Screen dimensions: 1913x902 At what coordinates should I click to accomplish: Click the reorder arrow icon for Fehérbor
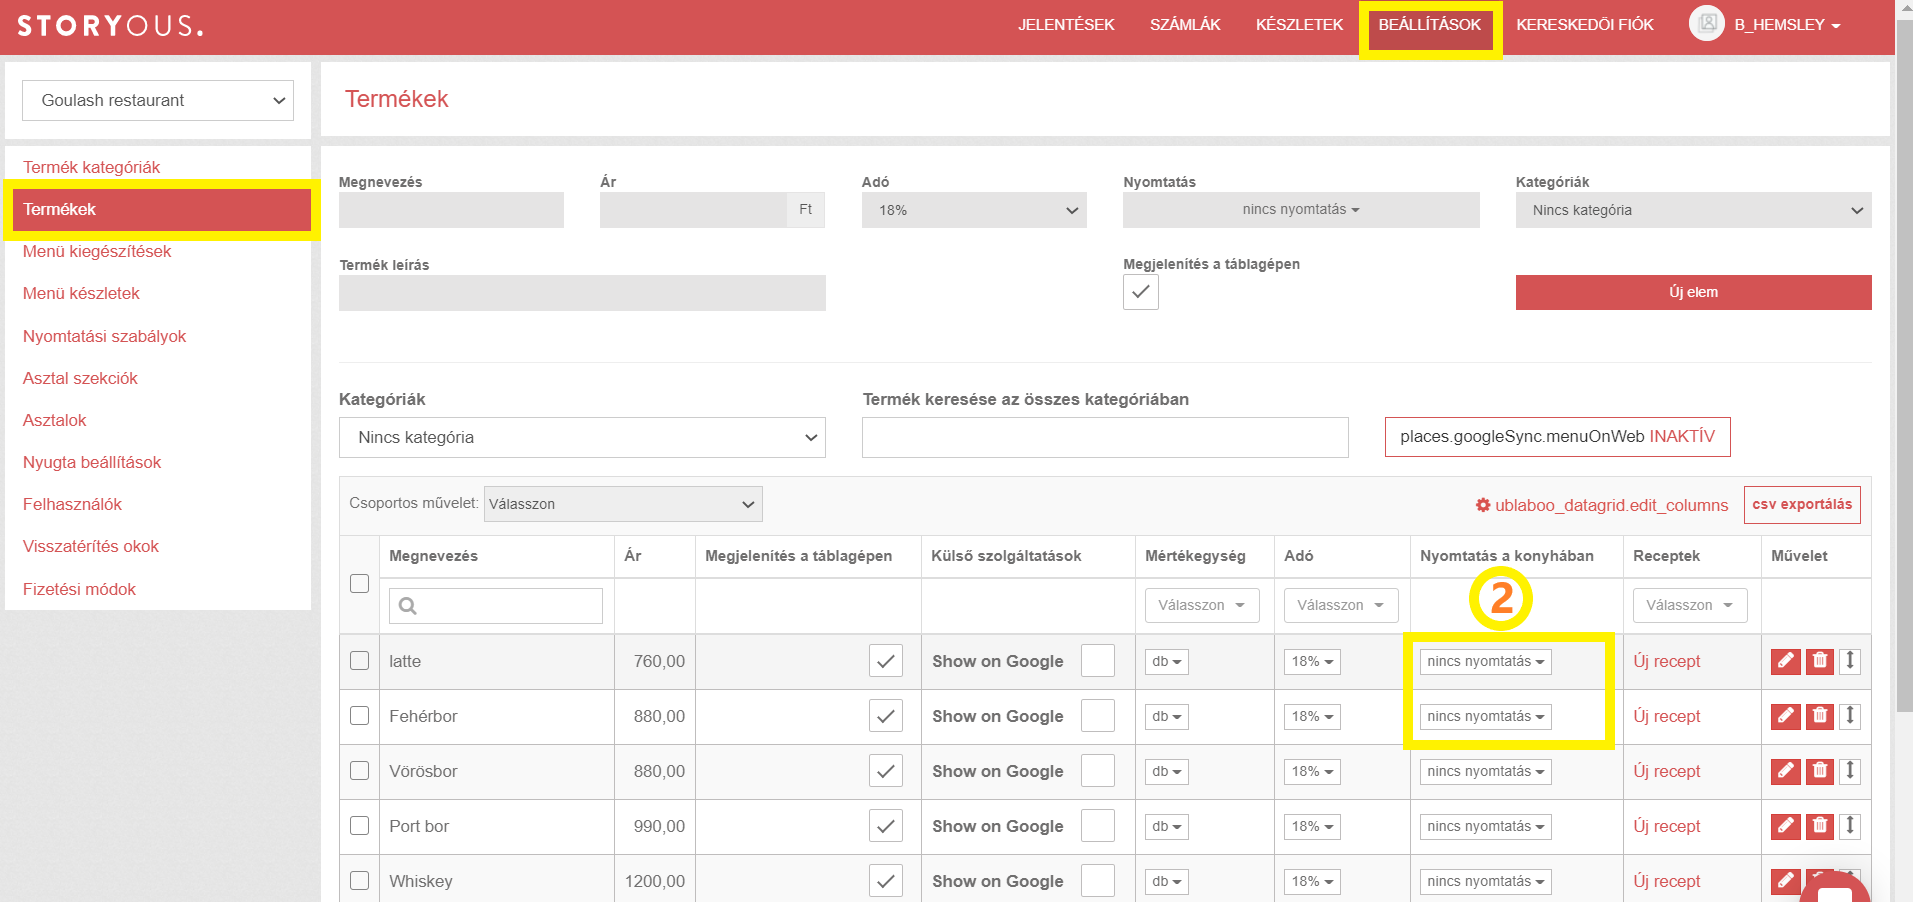1850,716
